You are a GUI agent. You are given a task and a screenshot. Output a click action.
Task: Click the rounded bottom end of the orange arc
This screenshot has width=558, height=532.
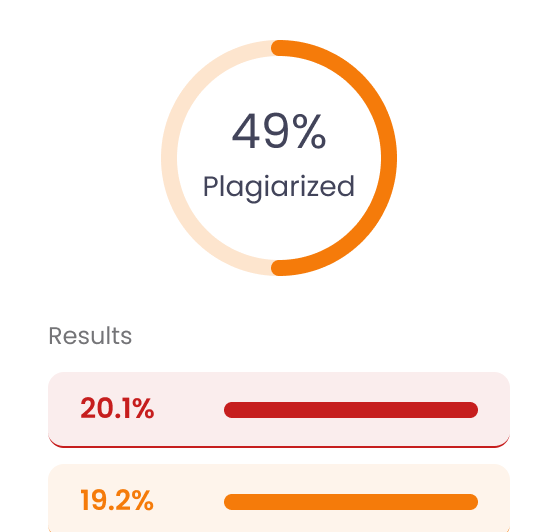[x=279, y=268]
